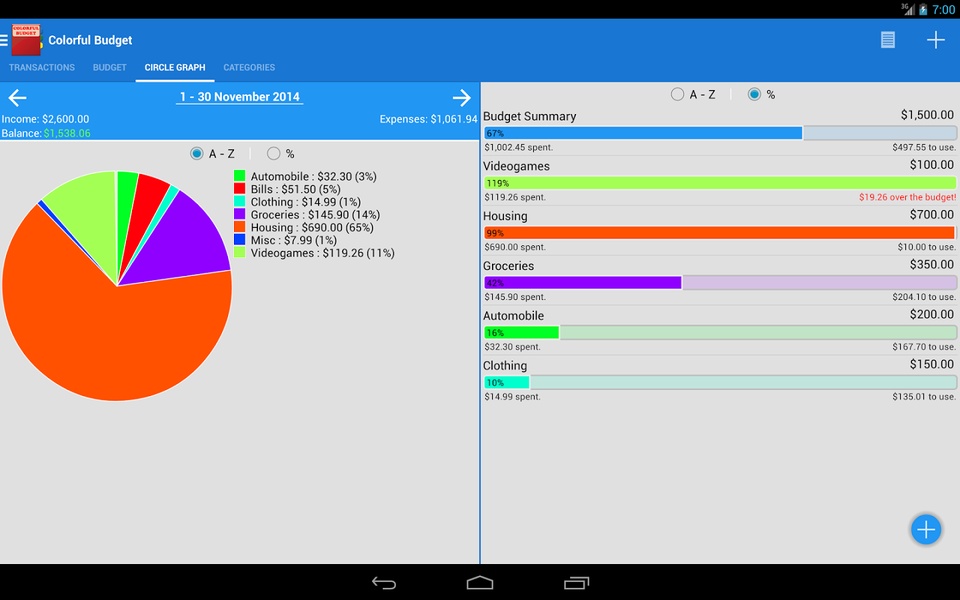Click the red Bills legend swatch
This screenshot has height=600, width=960.
pos(239,189)
